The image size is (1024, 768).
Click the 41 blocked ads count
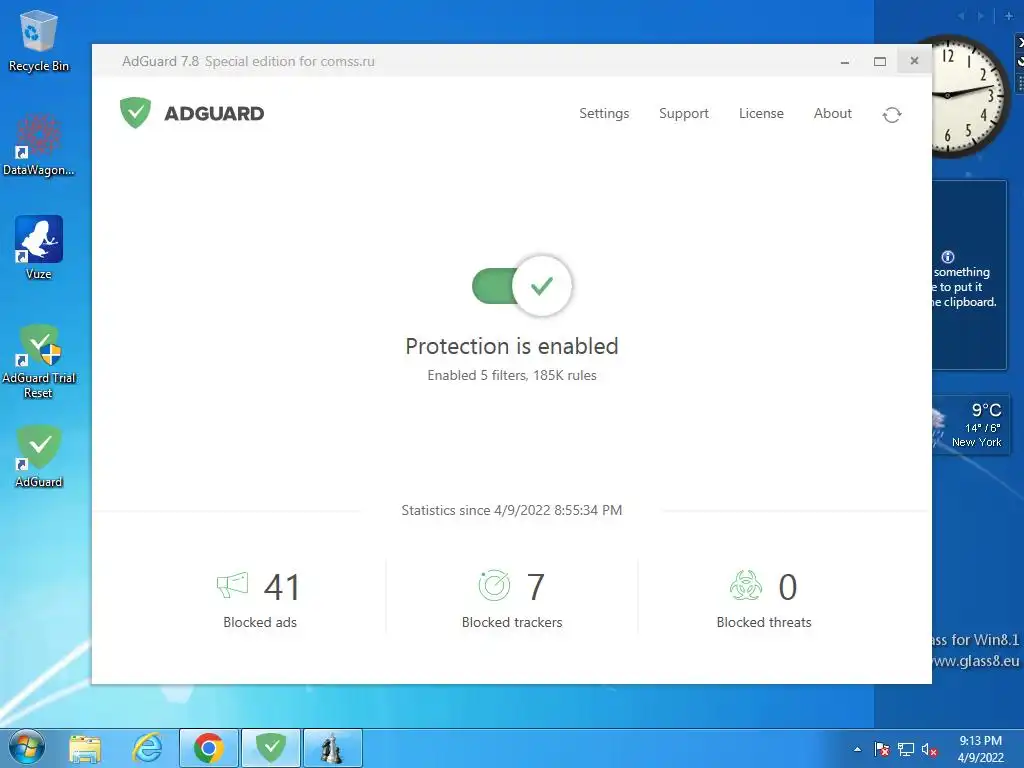pyautogui.click(x=281, y=587)
